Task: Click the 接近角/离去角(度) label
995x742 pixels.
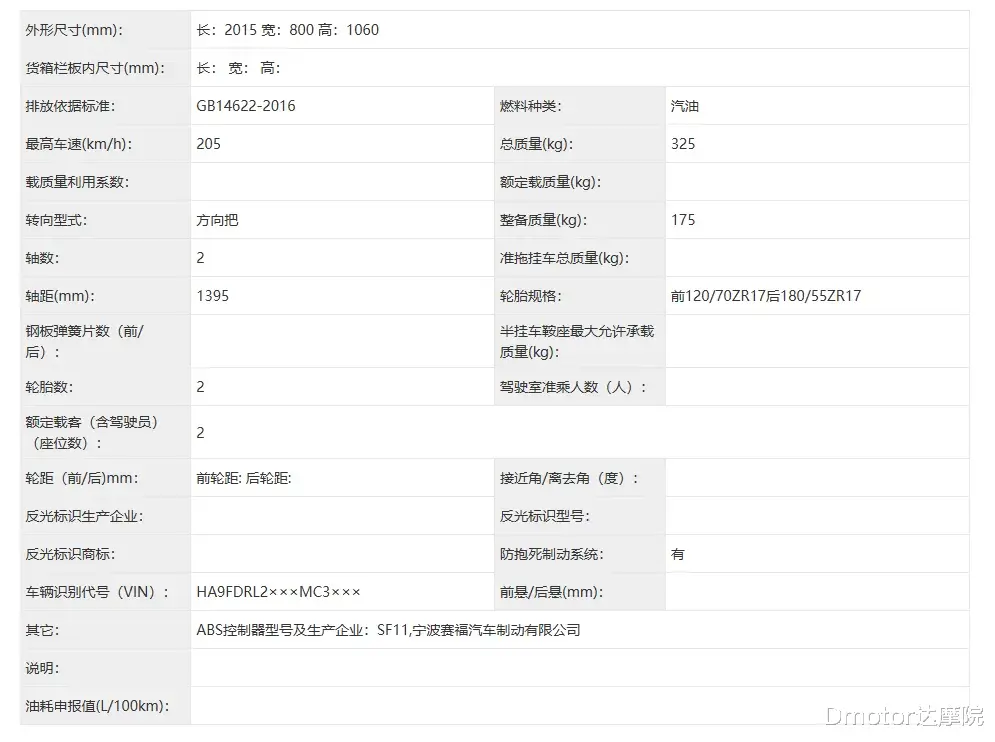Action: [569, 479]
